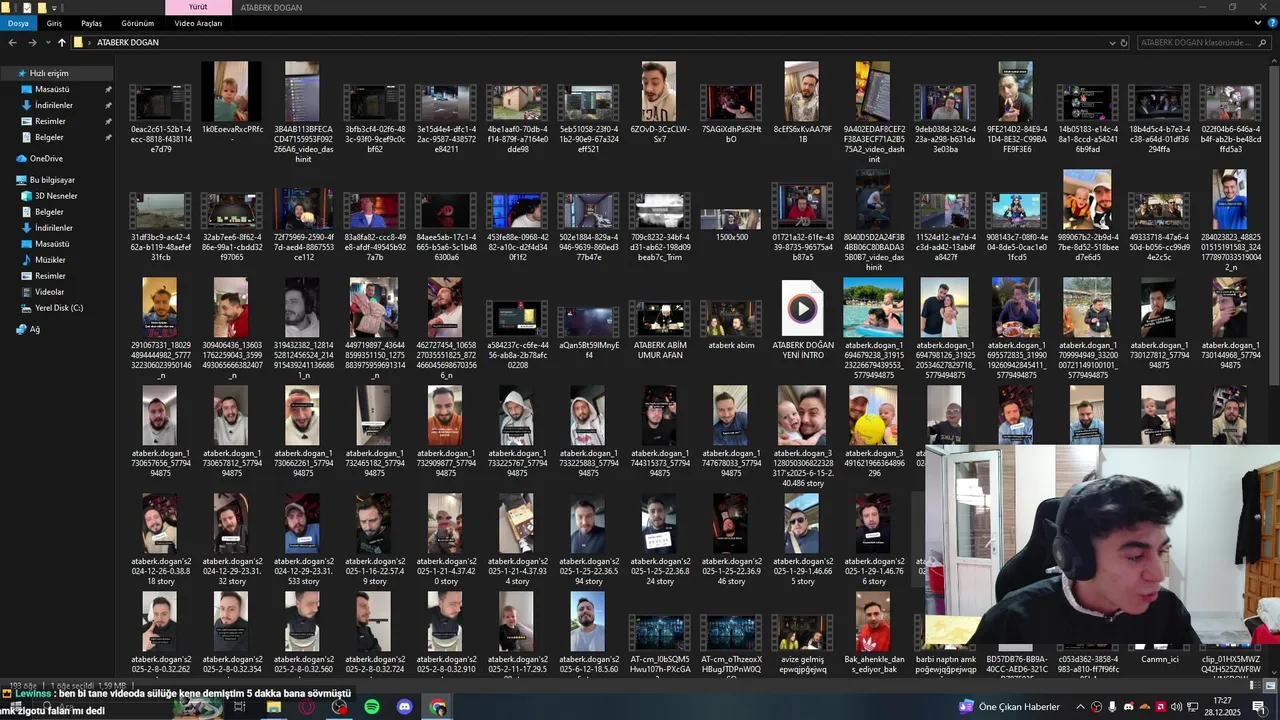Click the streamer webcam overlay
The width and height of the screenshot is (1280, 720).
pyautogui.click(x=1102, y=545)
